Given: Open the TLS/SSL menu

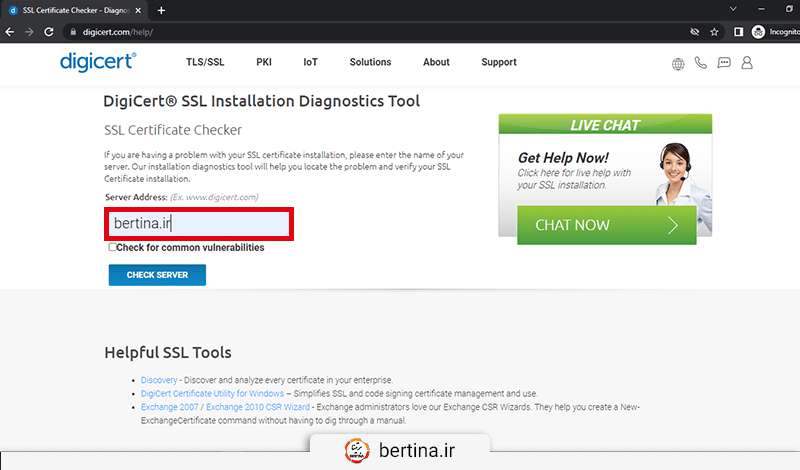Looking at the screenshot, I should pyautogui.click(x=205, y=62).
